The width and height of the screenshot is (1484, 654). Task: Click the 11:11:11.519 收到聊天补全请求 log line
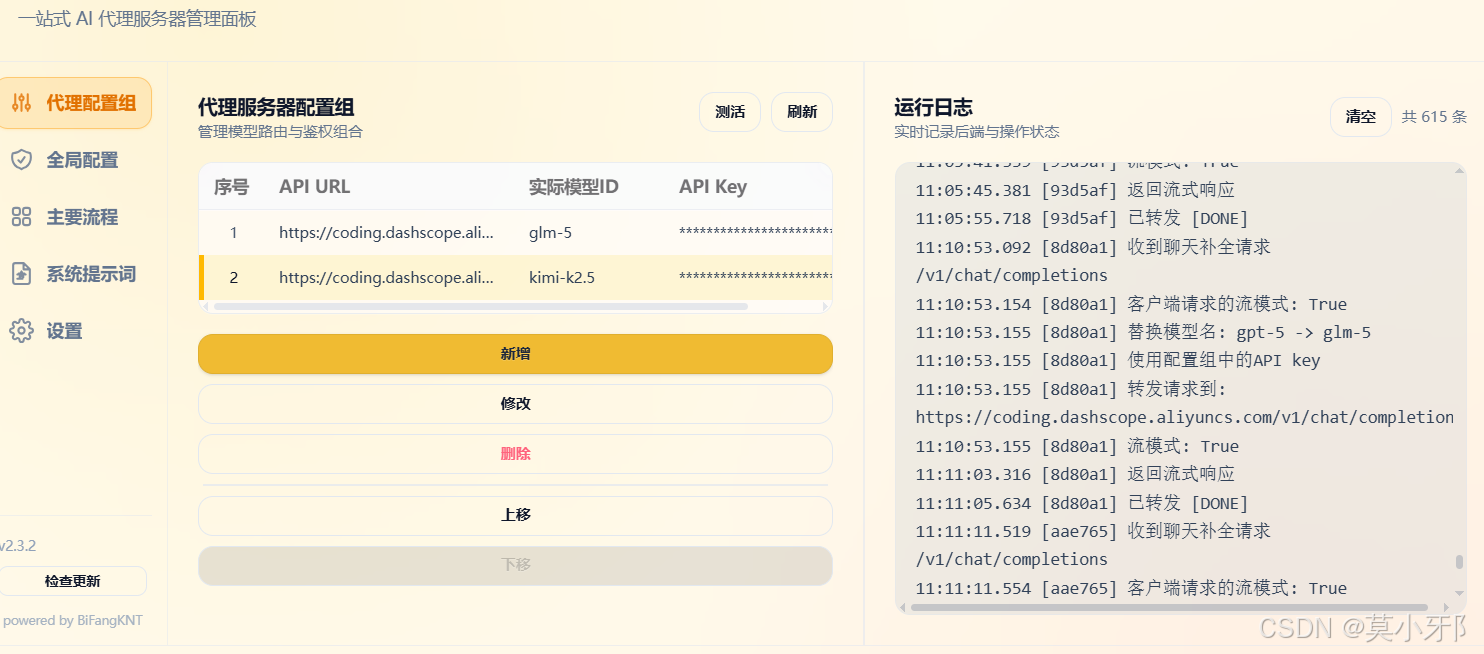click(1093, 531)
